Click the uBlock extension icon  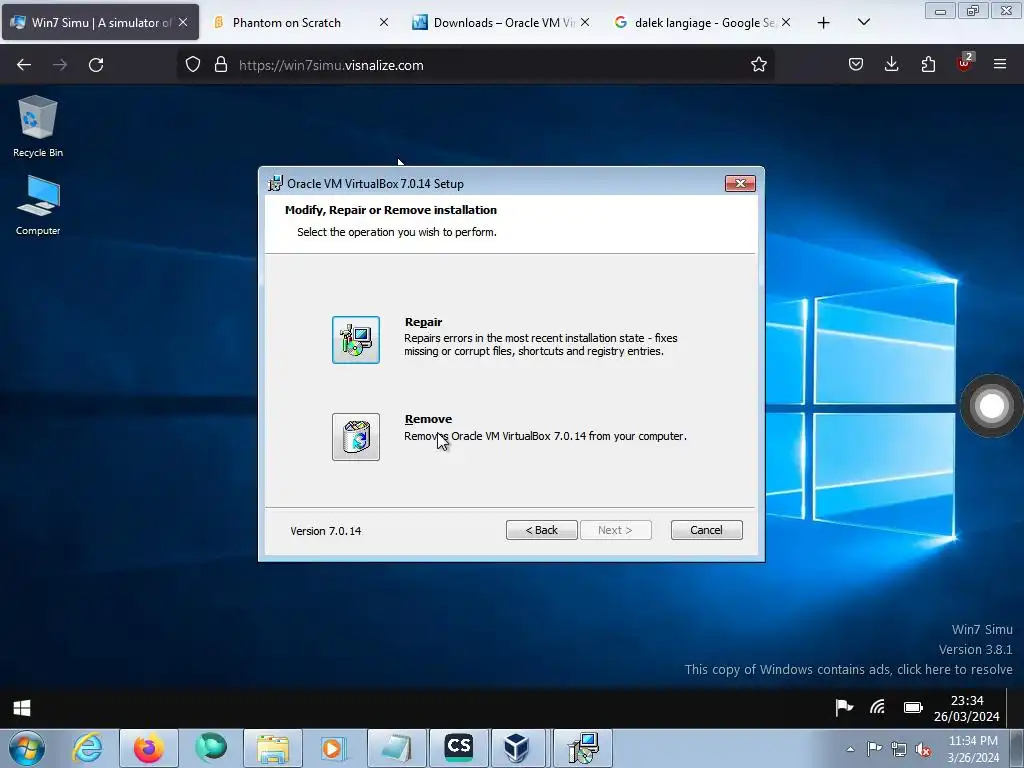965,63
